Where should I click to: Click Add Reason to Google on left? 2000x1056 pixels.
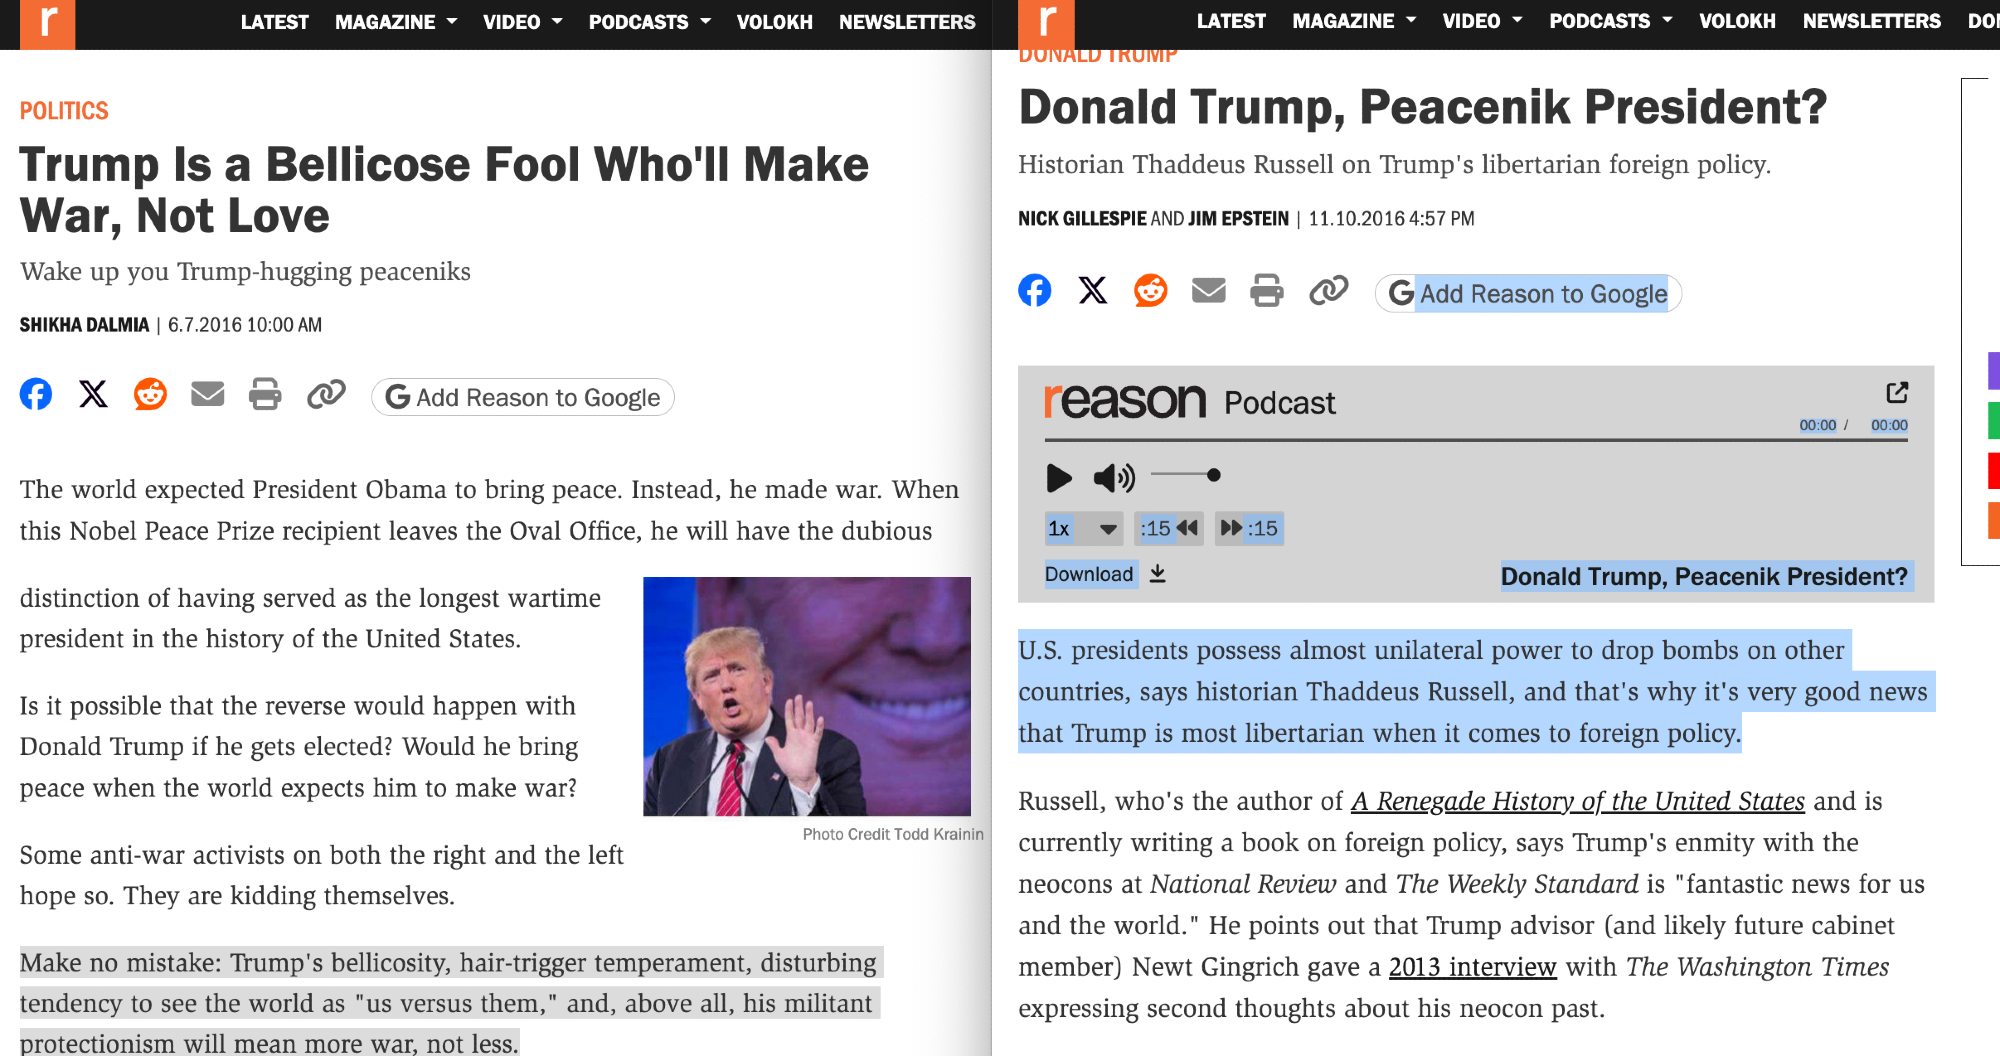[x=523, y=398]
